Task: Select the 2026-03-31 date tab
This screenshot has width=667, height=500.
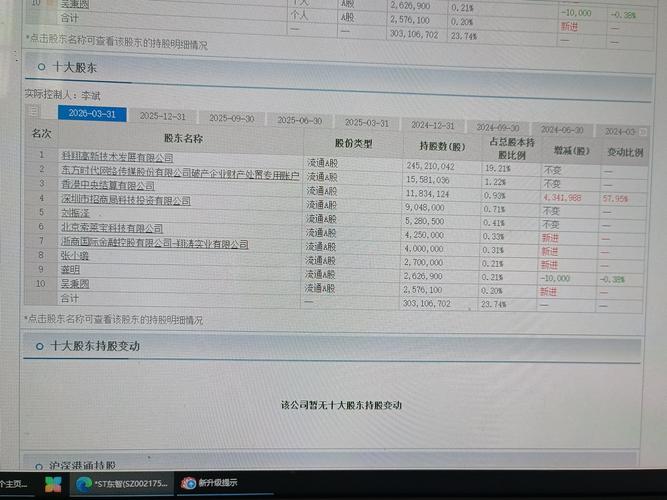Action: coord(92,114)
